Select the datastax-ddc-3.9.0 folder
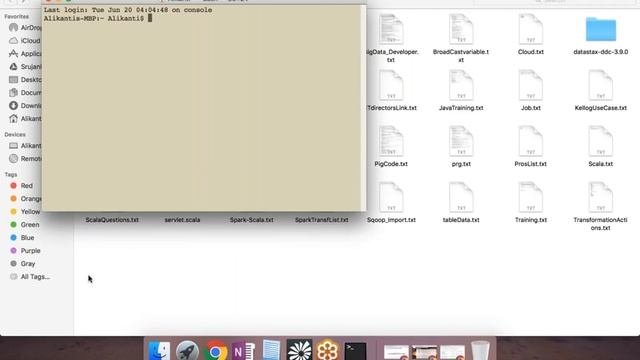This screenshot has width=640, height=360. pyautogui.click(x=601, y=29)
